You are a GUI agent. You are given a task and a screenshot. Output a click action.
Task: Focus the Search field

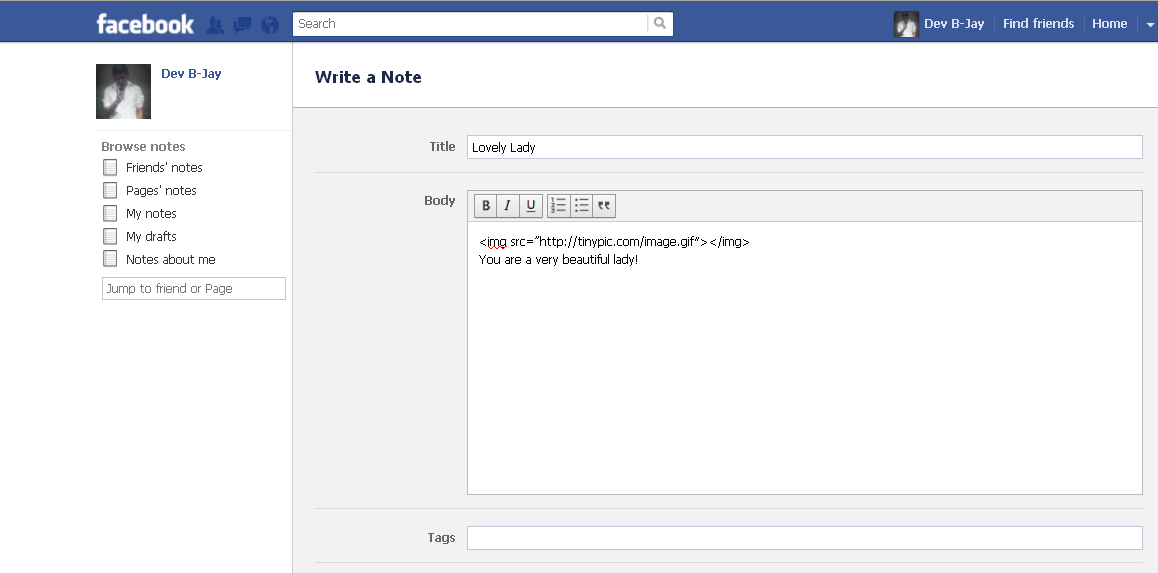pyautogui.click(x=470, y=24)
